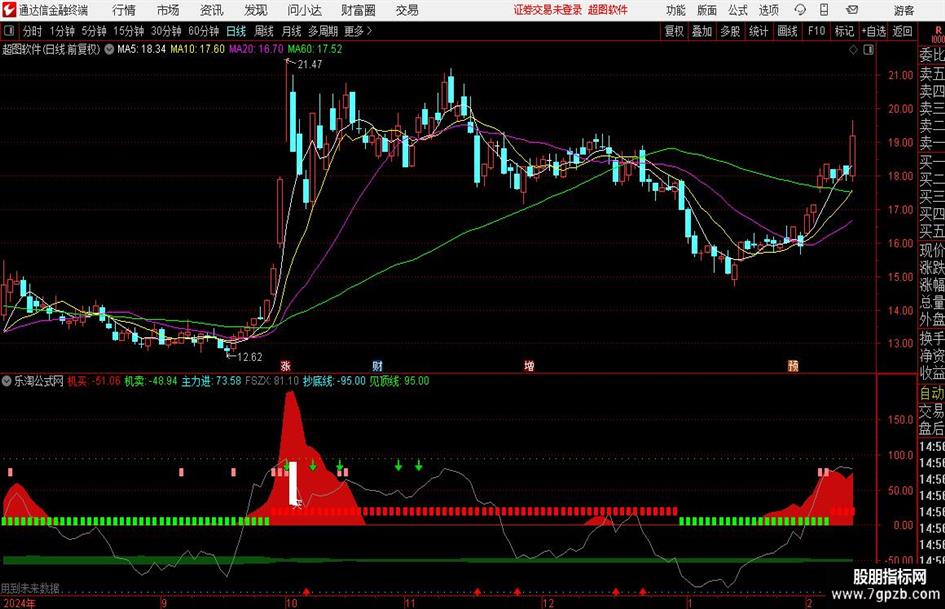Image resolution: width=945 pixels, height=609 pixels.
Task: Click the 增 event marker on chart
Action: [x=529, y=365]
